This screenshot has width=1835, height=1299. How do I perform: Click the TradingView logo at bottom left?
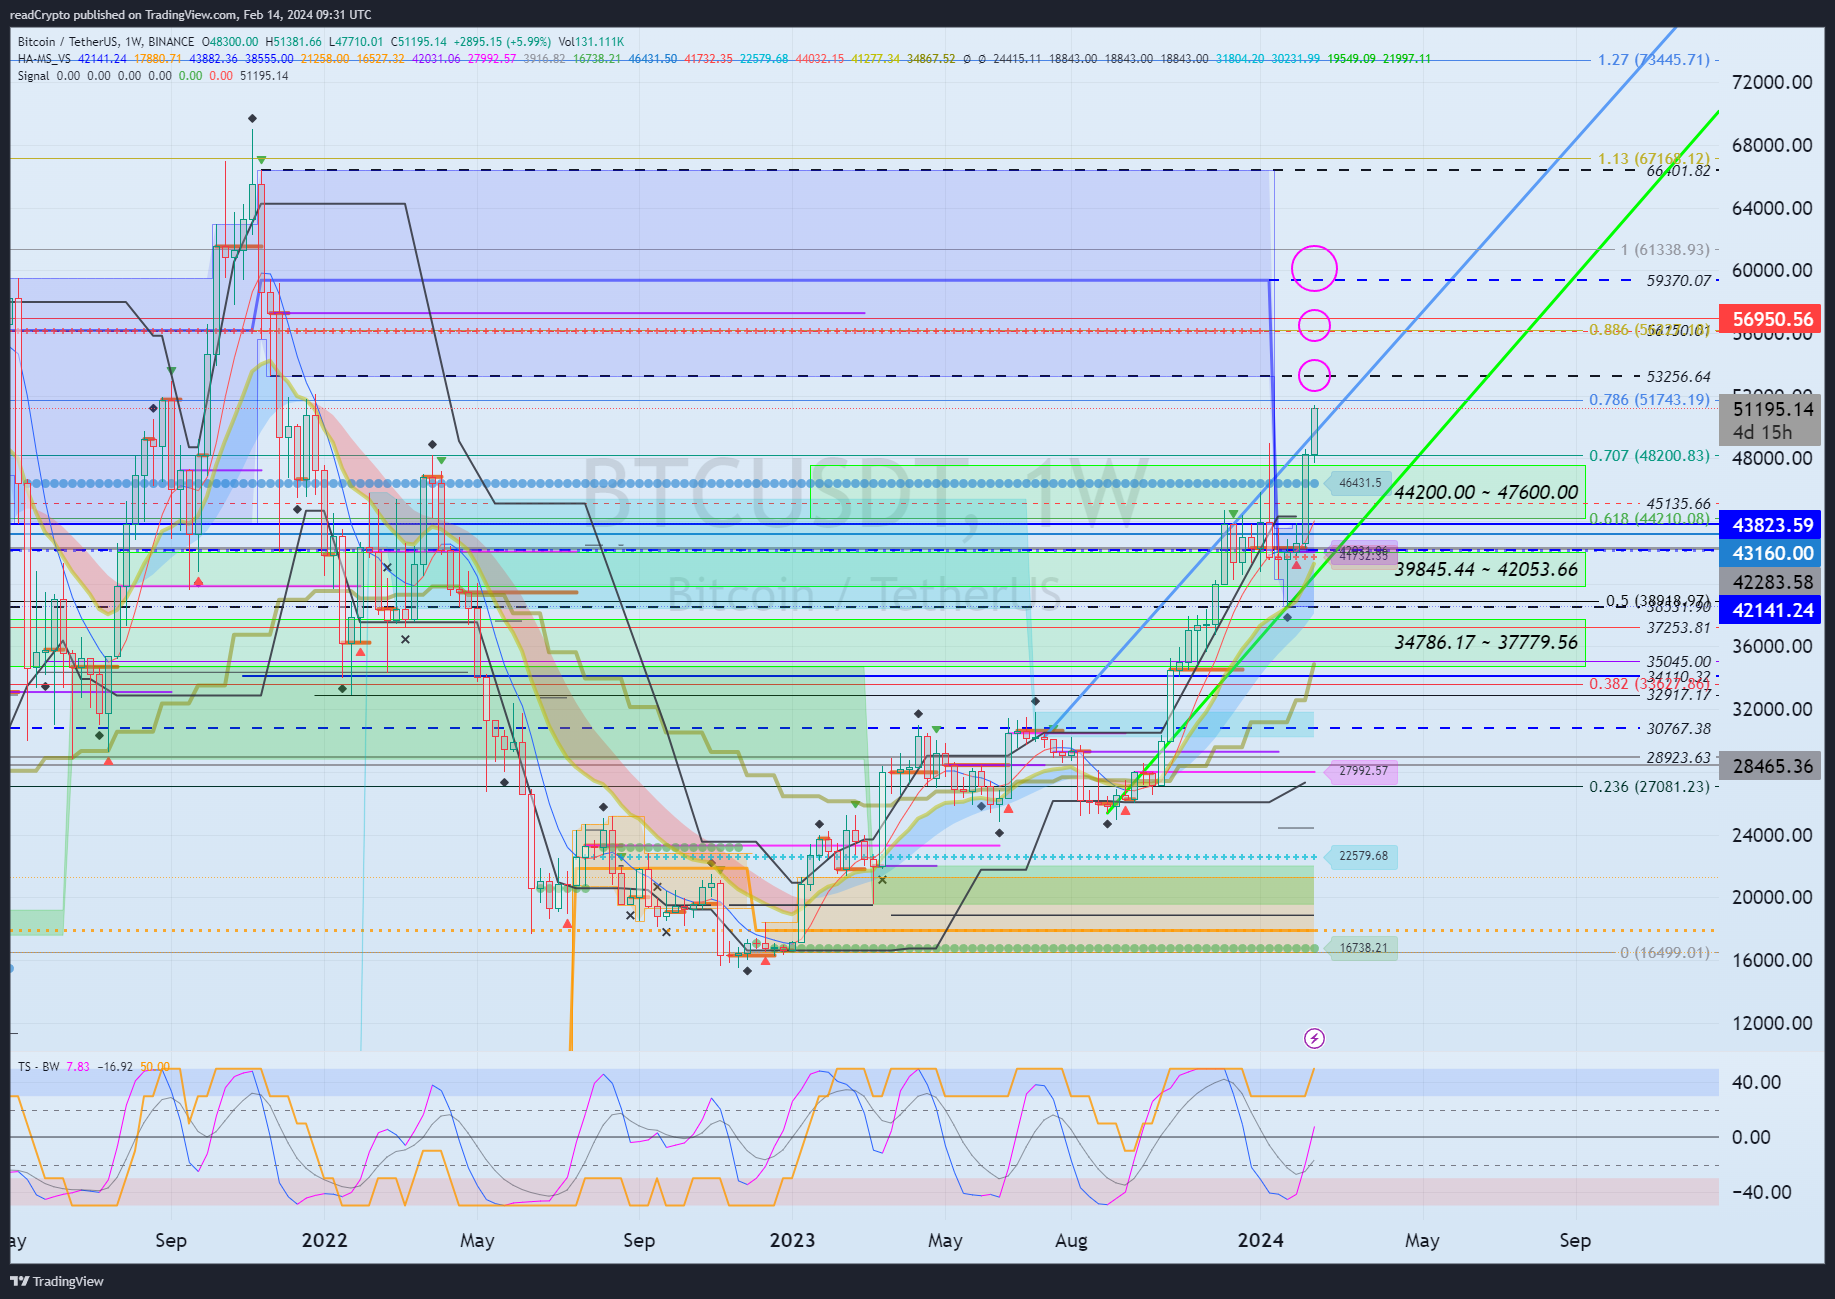[x=57, y=1281]
